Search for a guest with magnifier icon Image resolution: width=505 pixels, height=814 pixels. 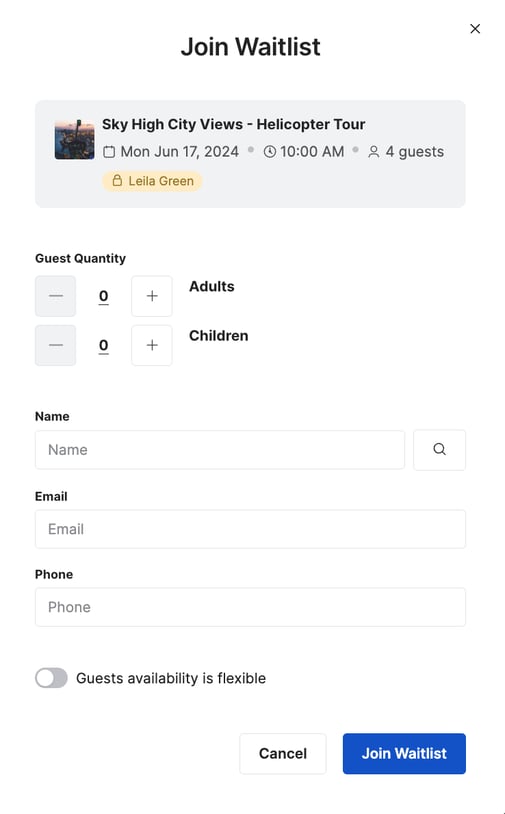(439, 450)
